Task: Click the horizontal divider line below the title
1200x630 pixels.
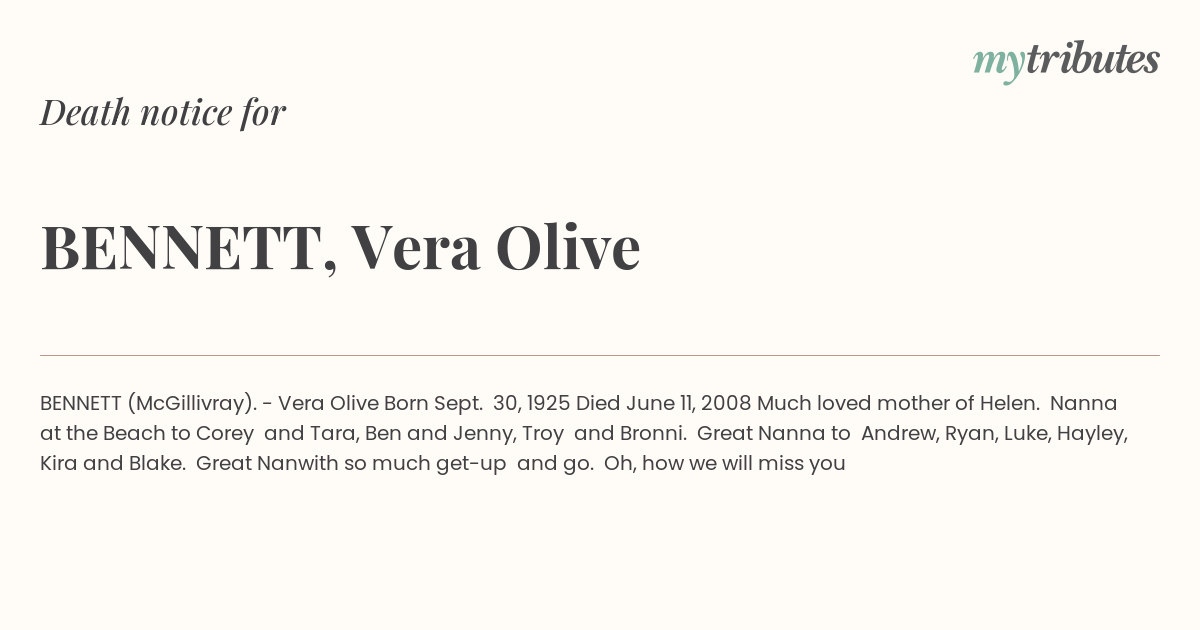Action: pyautogui.click(x=600, y=355)
